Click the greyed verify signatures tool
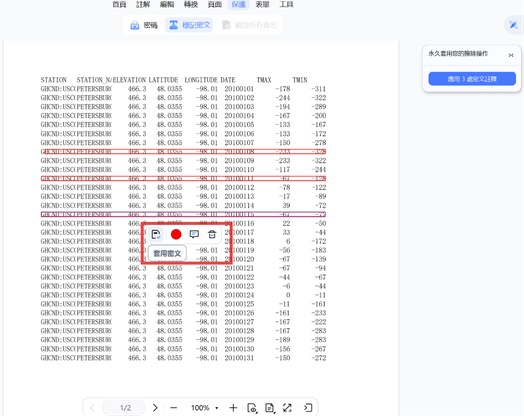 tap(250, 25)
